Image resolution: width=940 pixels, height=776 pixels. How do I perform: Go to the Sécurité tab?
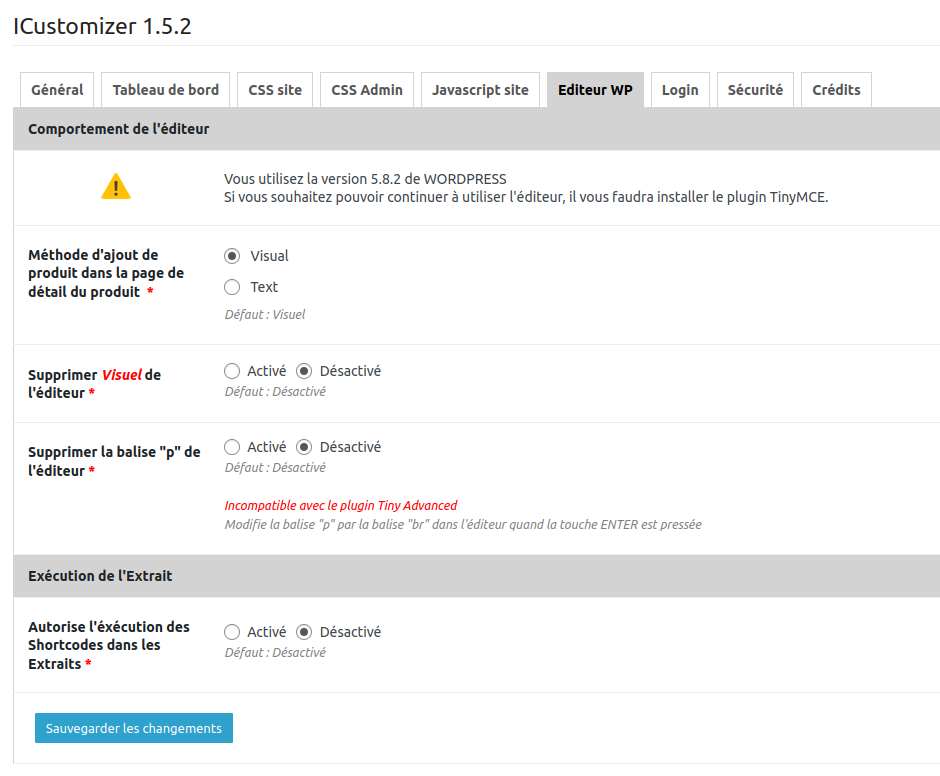[755, 90]
